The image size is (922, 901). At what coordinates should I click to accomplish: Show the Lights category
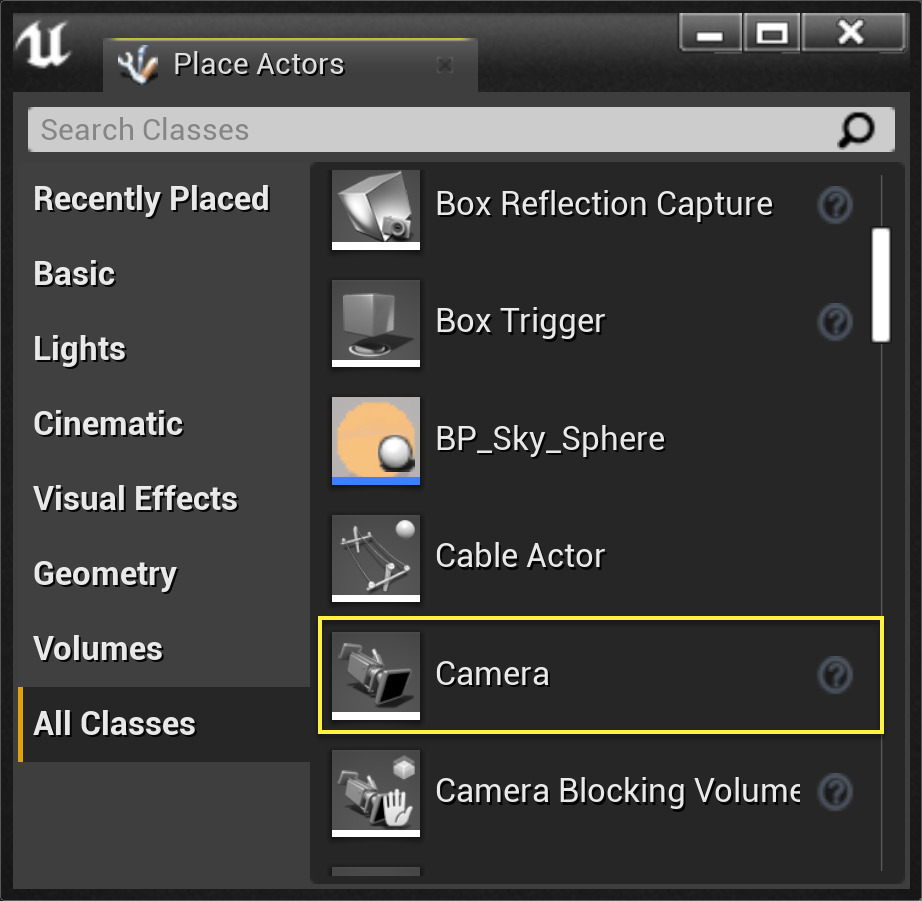click(x=80, y=349)
